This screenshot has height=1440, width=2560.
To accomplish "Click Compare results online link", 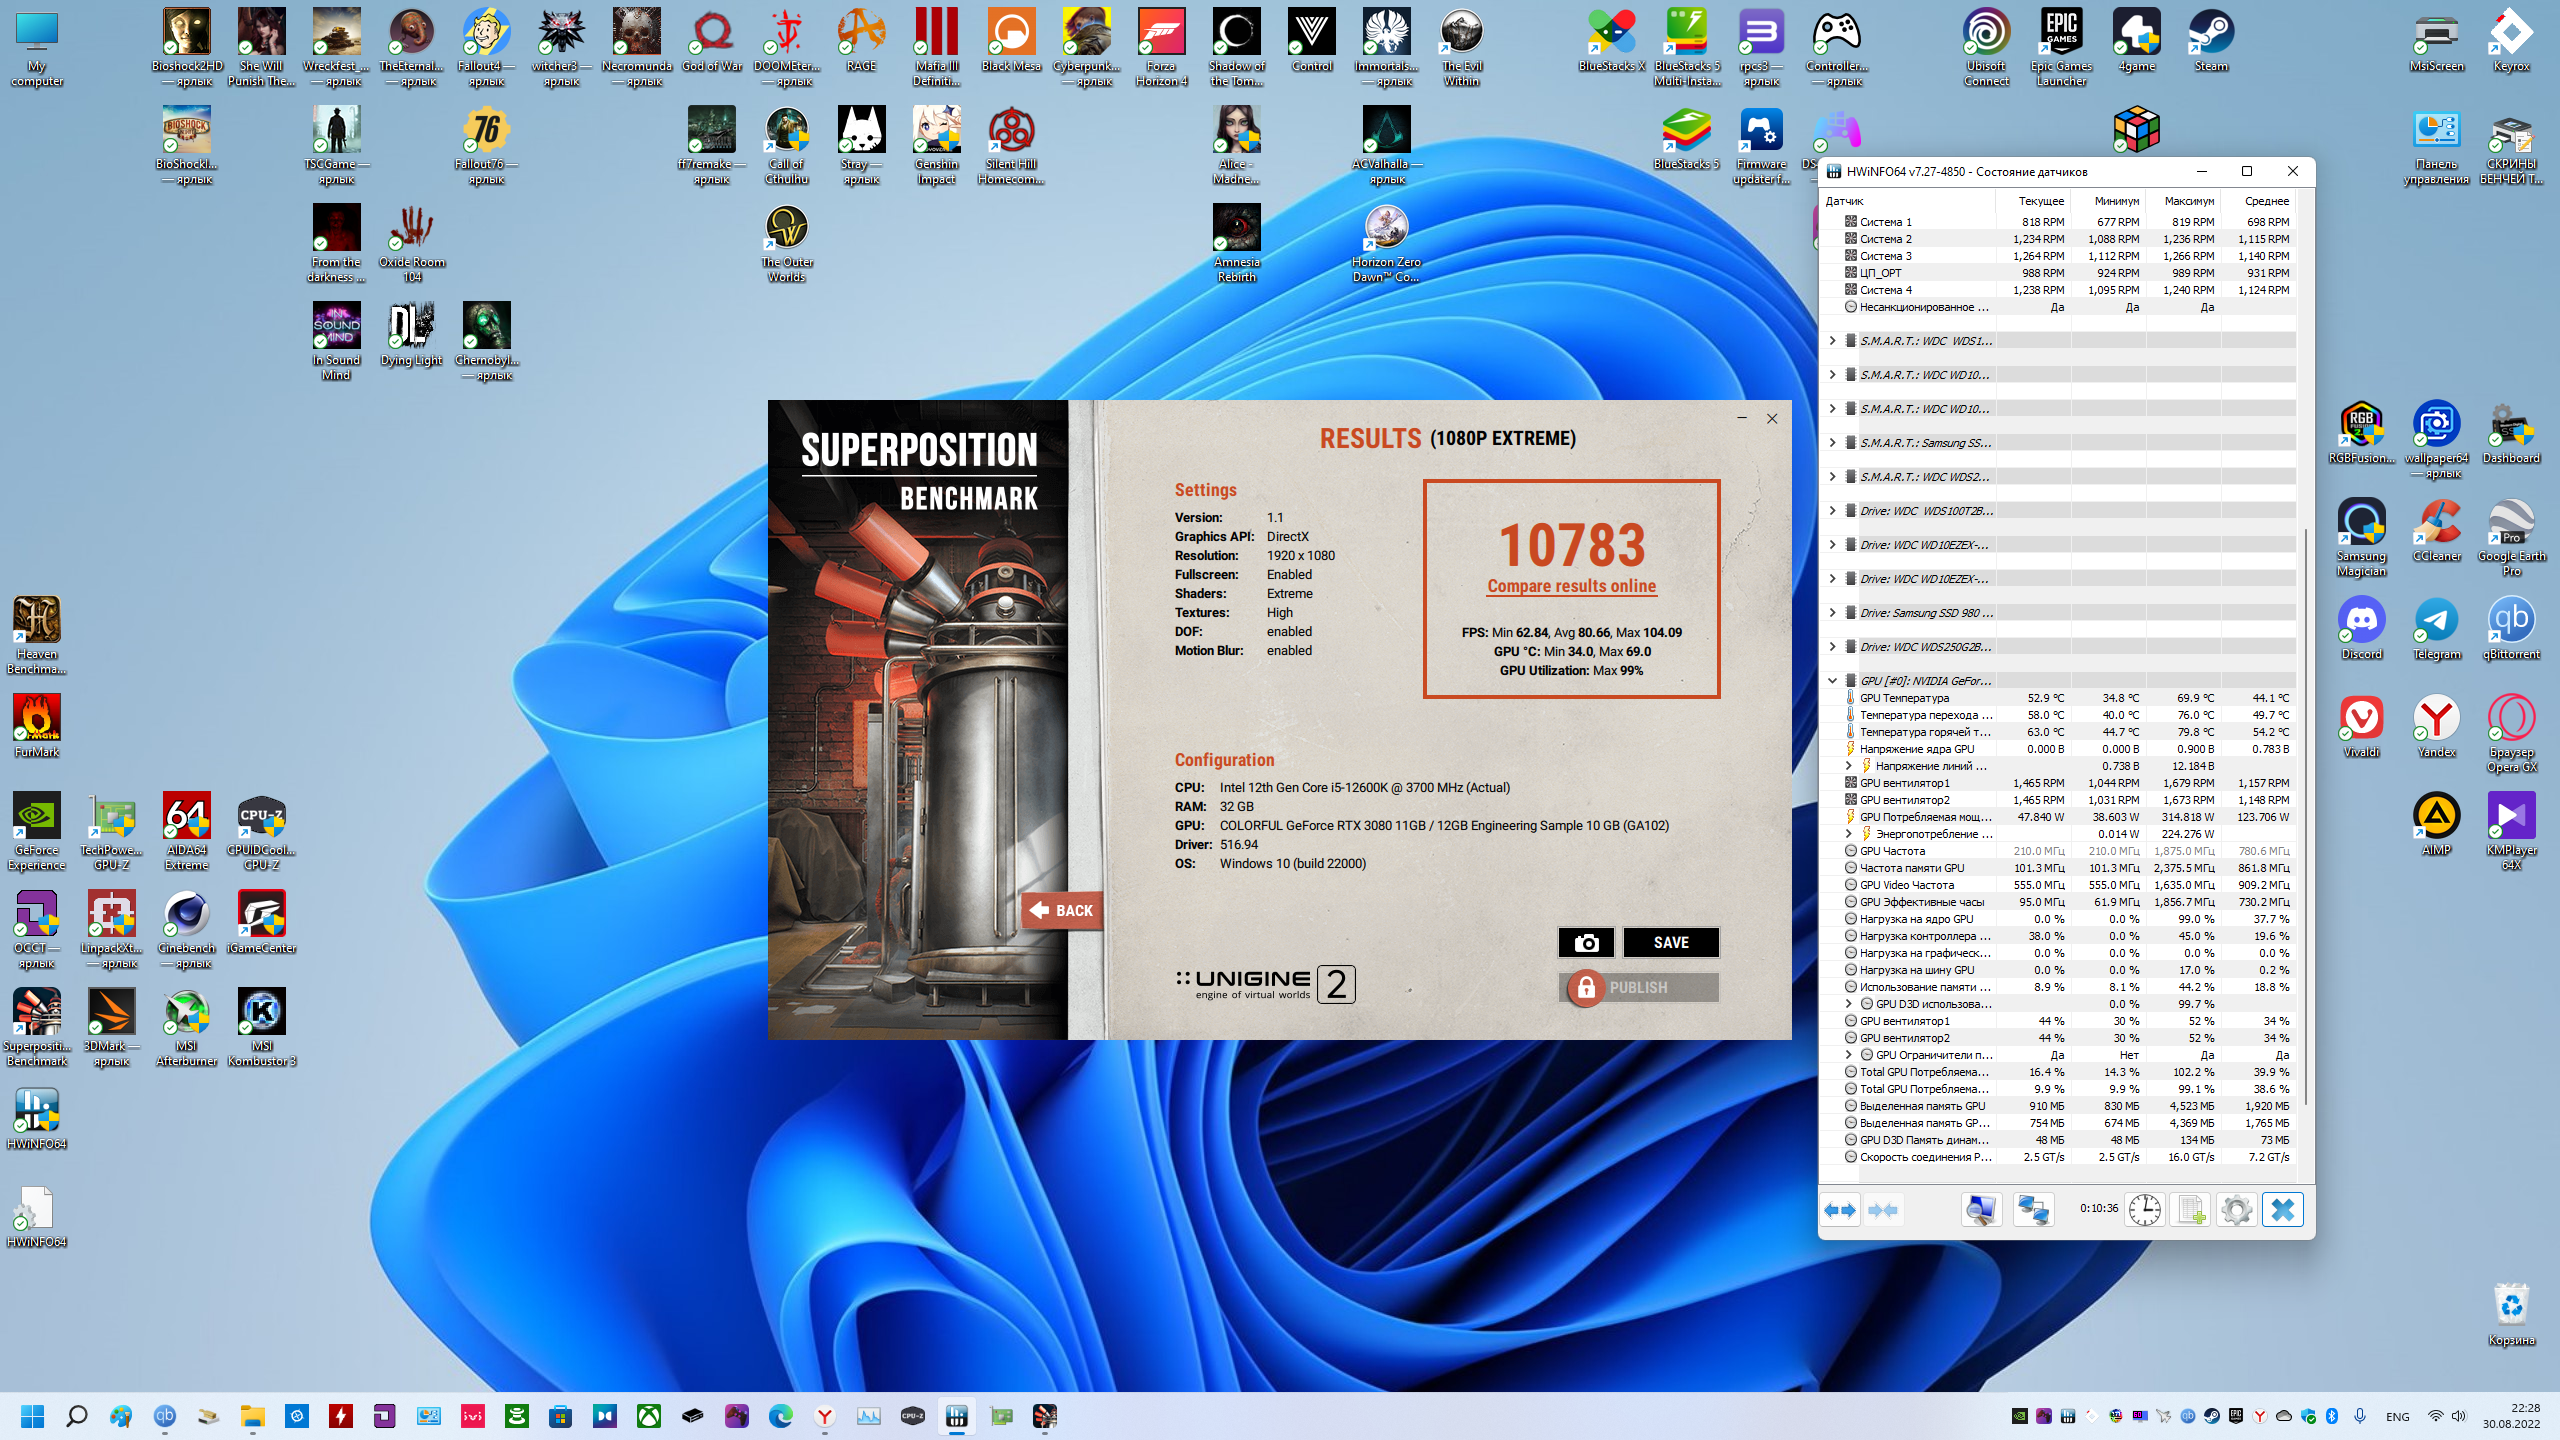I will (x=1571, y=586).
